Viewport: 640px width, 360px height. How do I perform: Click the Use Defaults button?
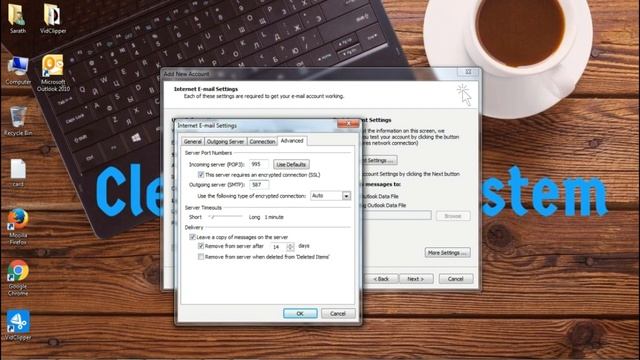[291, 164]
